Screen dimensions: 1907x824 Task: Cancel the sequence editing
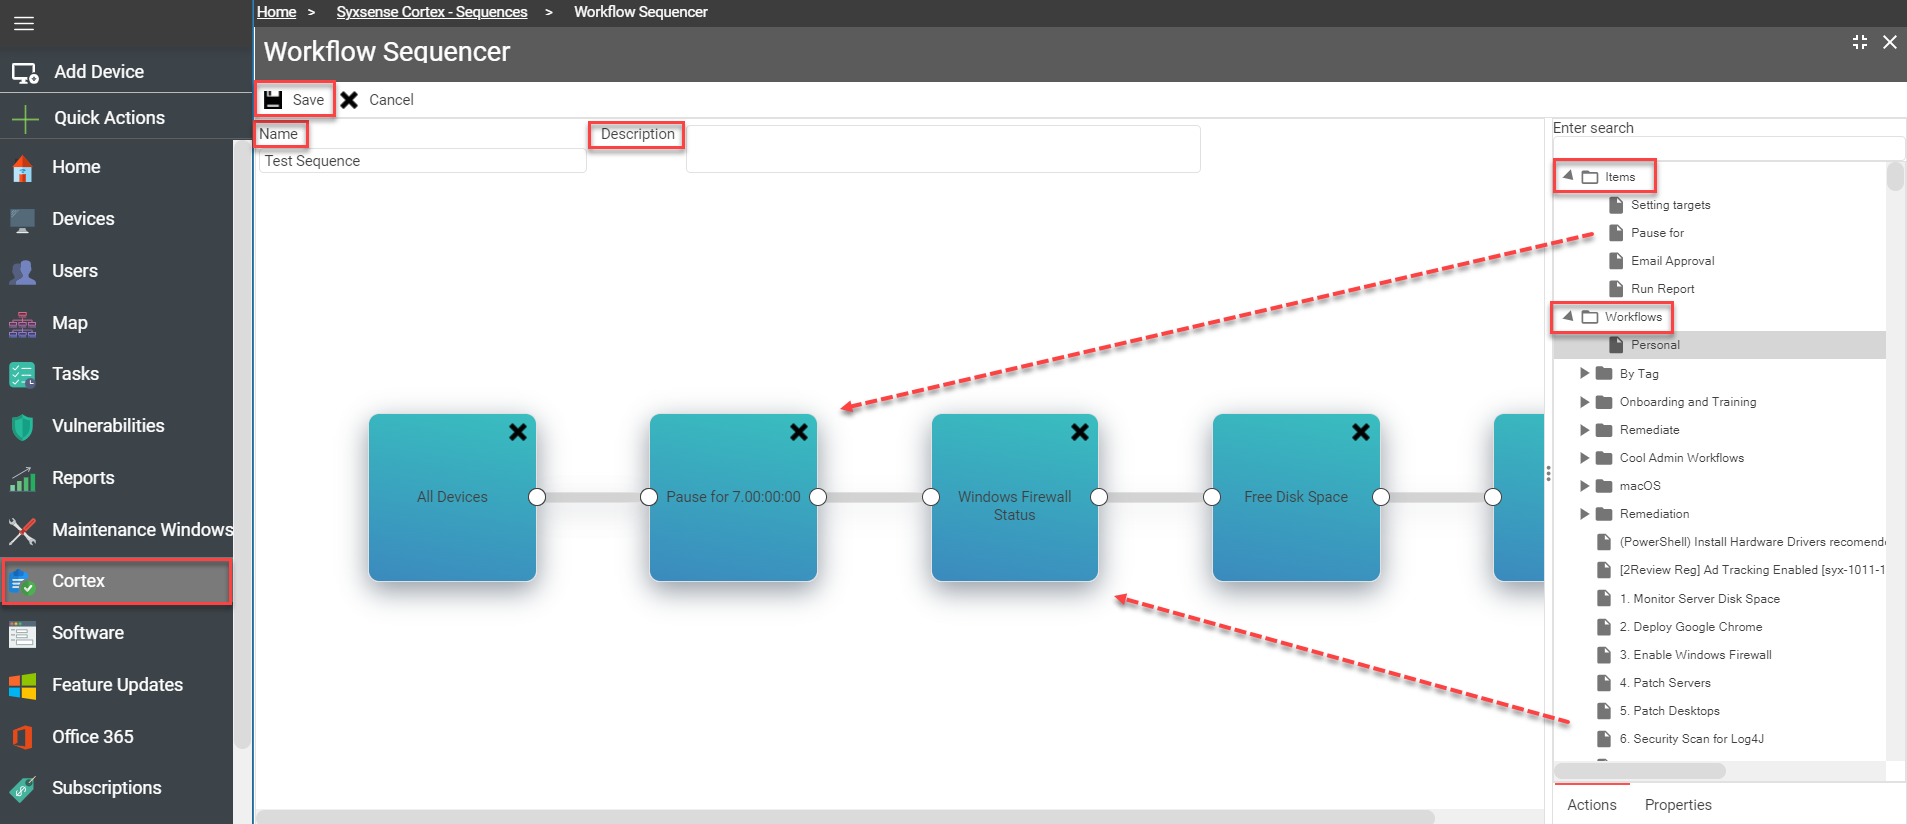coord(377,100)
